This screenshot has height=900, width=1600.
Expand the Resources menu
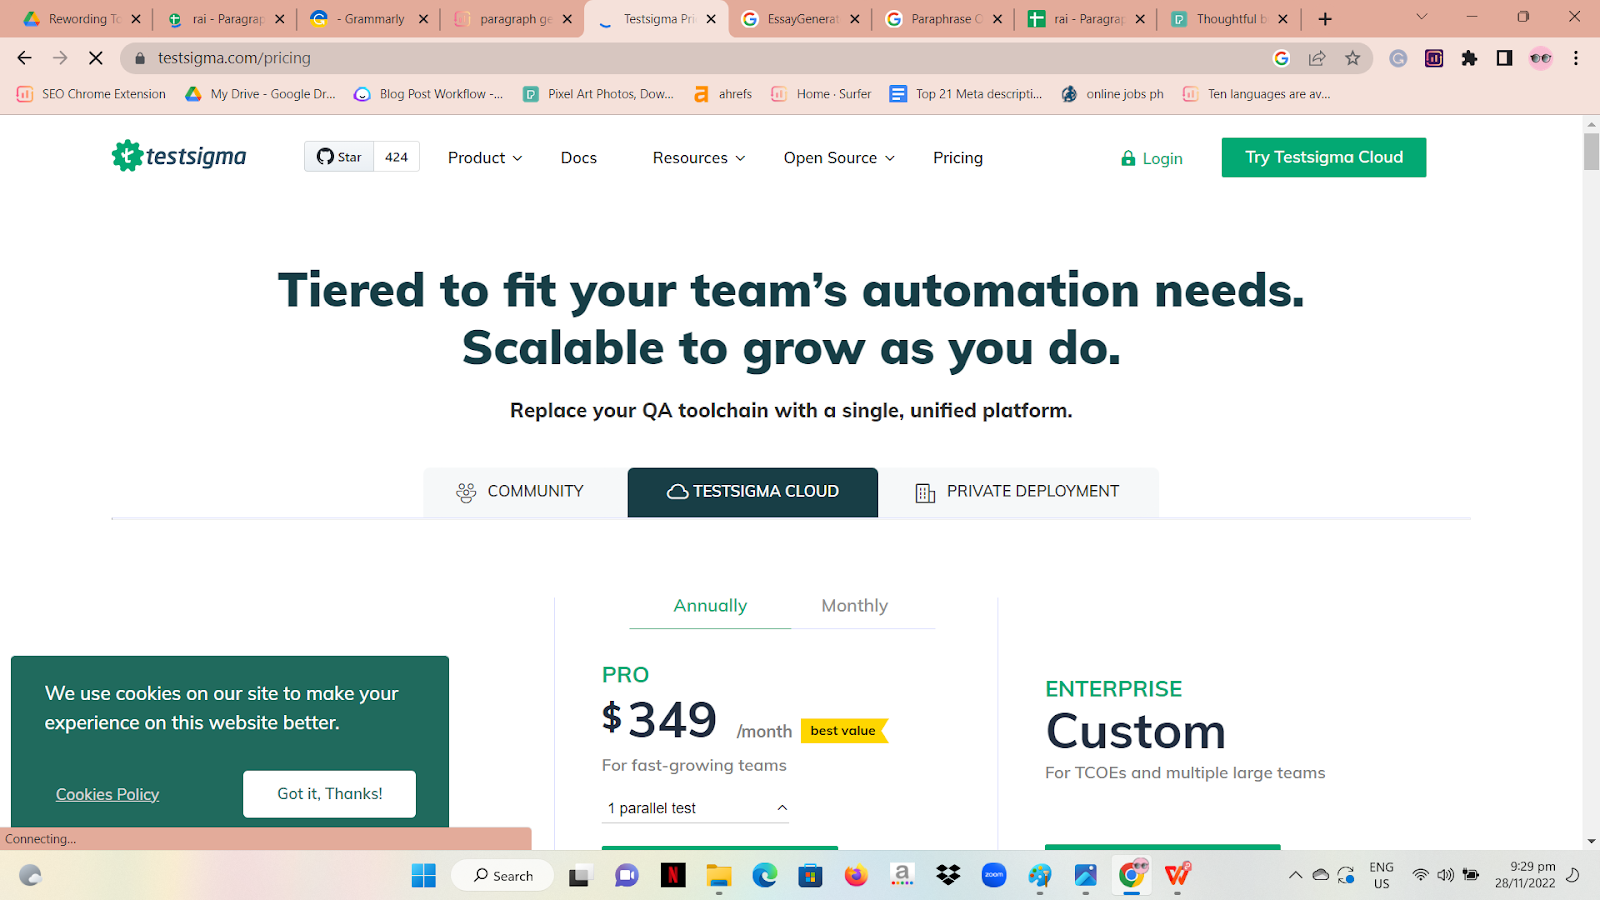pyautogui.click(x=699, y=158)
